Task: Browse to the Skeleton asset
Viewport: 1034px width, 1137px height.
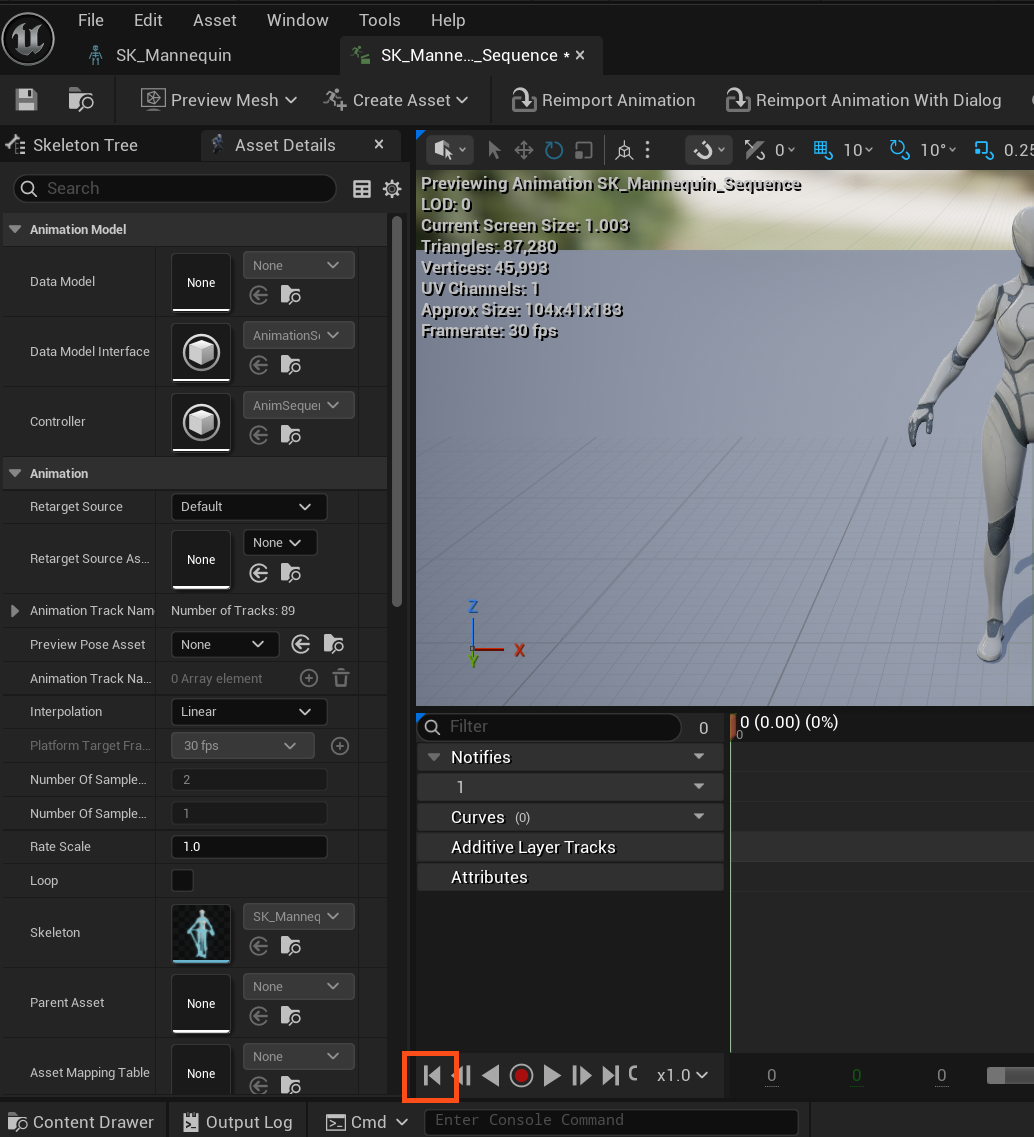Action: tap(291, 946)
